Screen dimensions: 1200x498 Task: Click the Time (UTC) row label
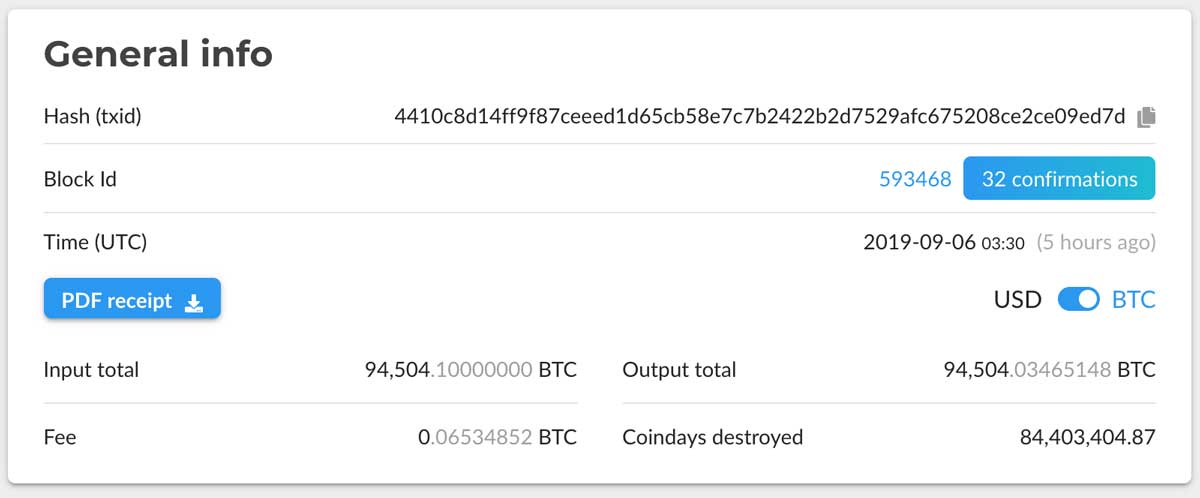95,242
